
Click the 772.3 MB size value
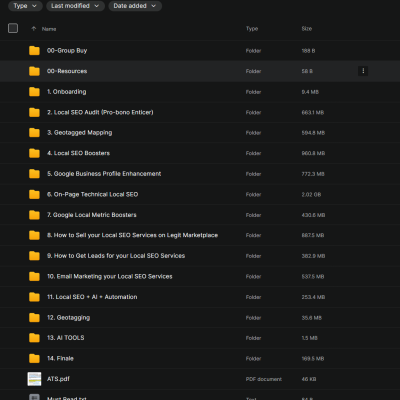point(313,174)
